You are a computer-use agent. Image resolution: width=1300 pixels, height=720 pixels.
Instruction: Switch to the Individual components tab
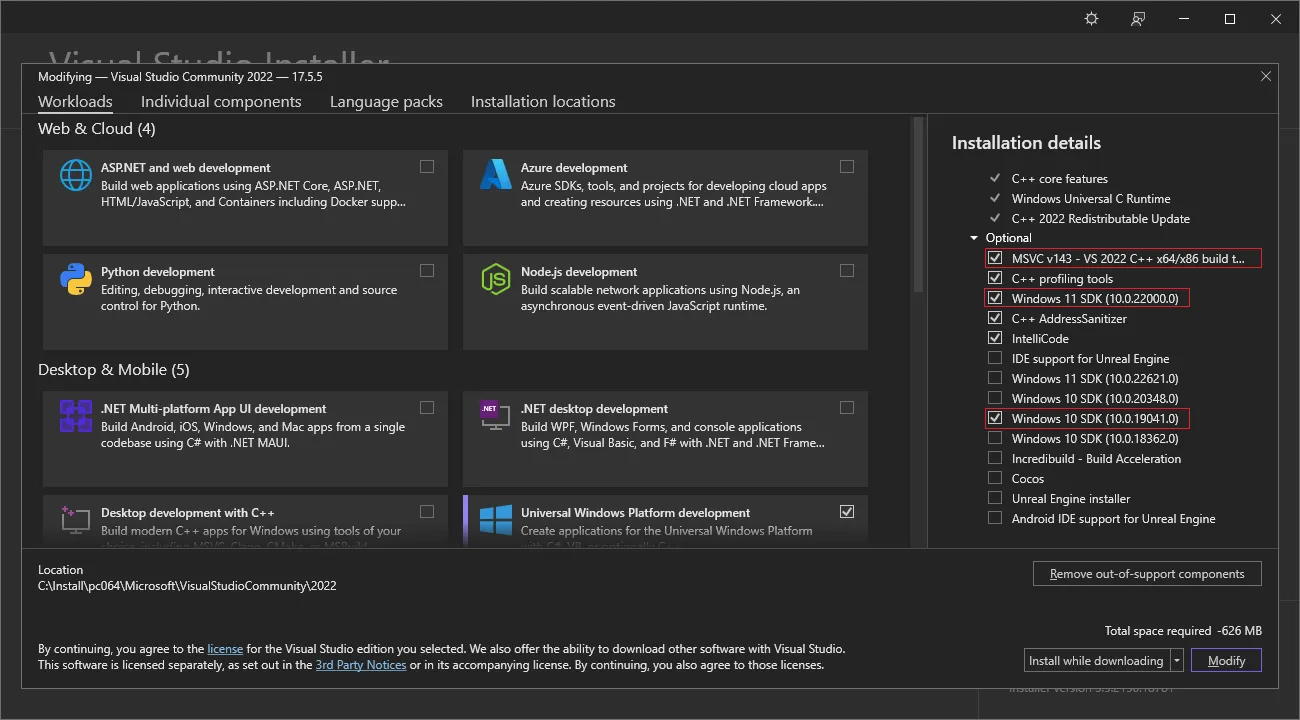221,102
